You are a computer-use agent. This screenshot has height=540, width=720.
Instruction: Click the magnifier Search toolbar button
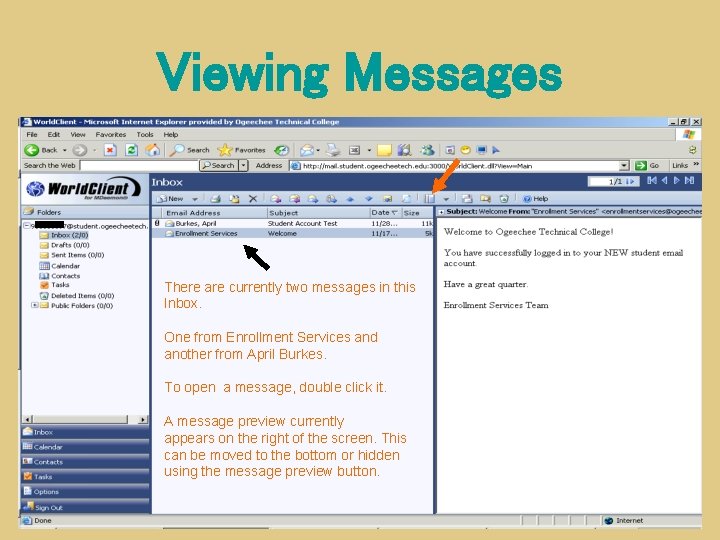pos(190,150)
